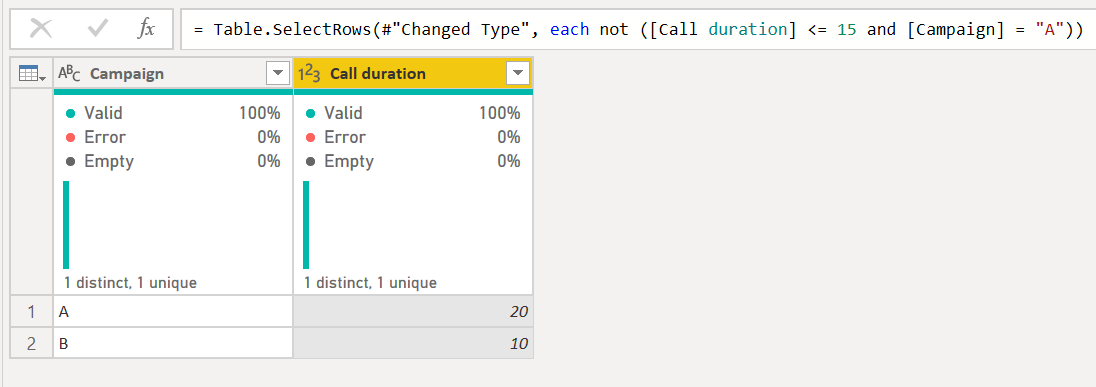Click the Call duration cell with 20
Image resolution: width=1096 pixels, height=387 pixels.
pos(413,312)
